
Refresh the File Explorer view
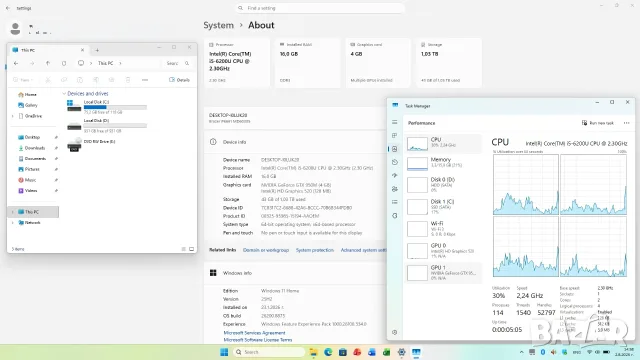pyautogui.click(x=64, y=63)
